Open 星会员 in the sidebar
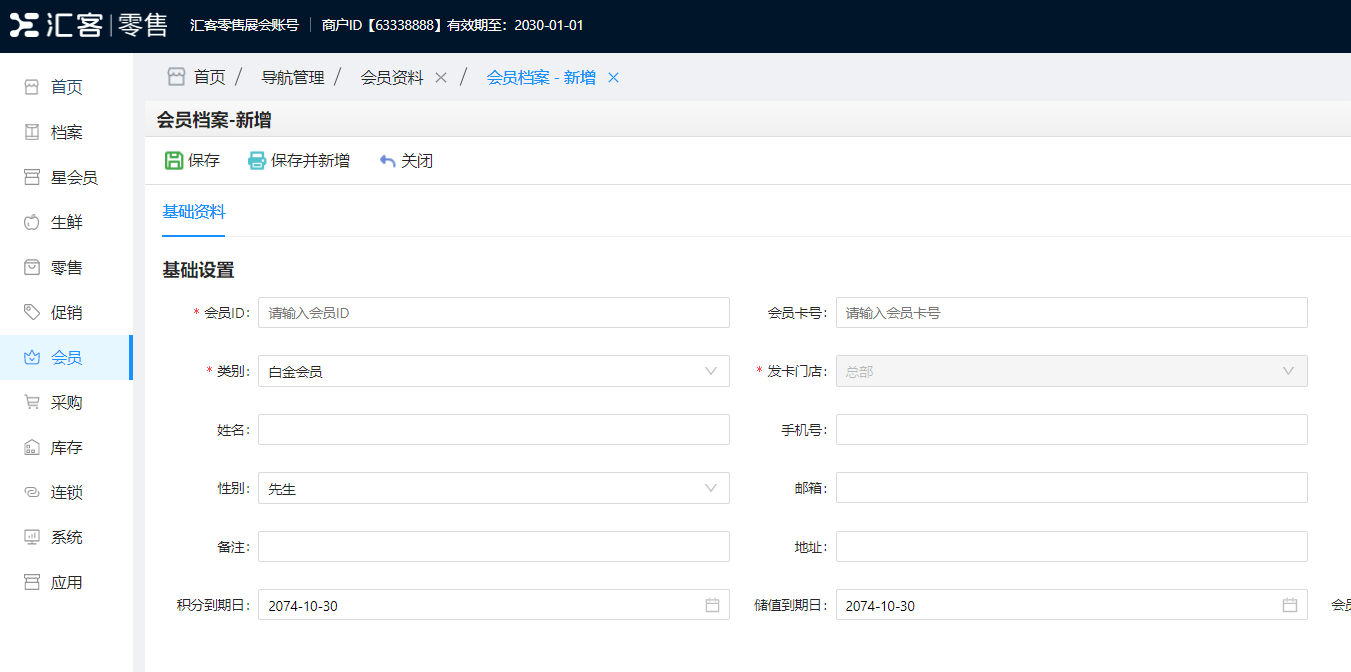 click(x=73, y=178)
